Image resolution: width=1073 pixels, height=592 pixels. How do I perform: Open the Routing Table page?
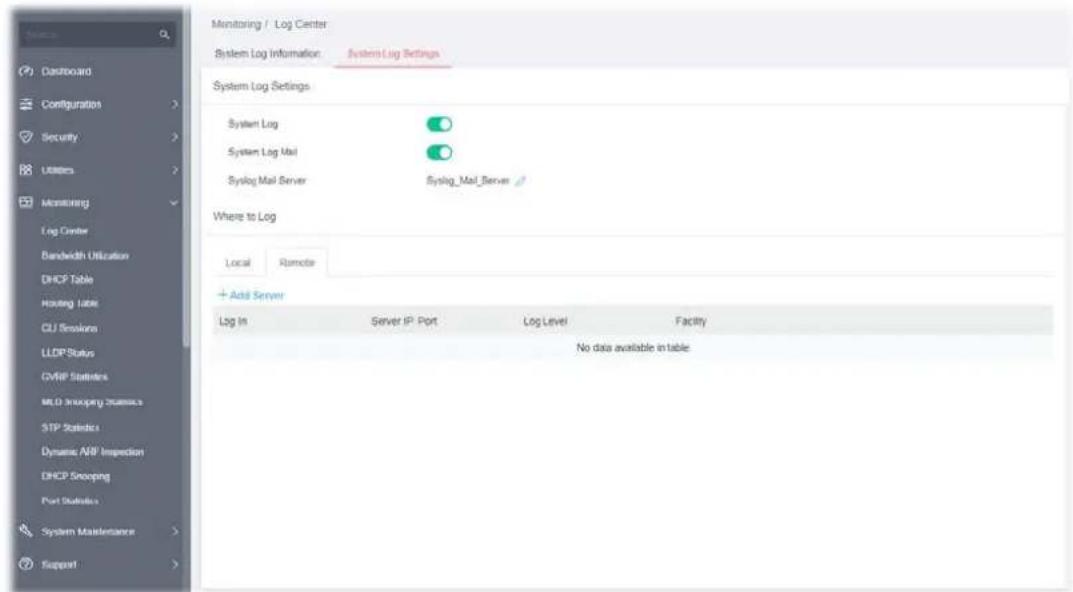tap(70, 303)
